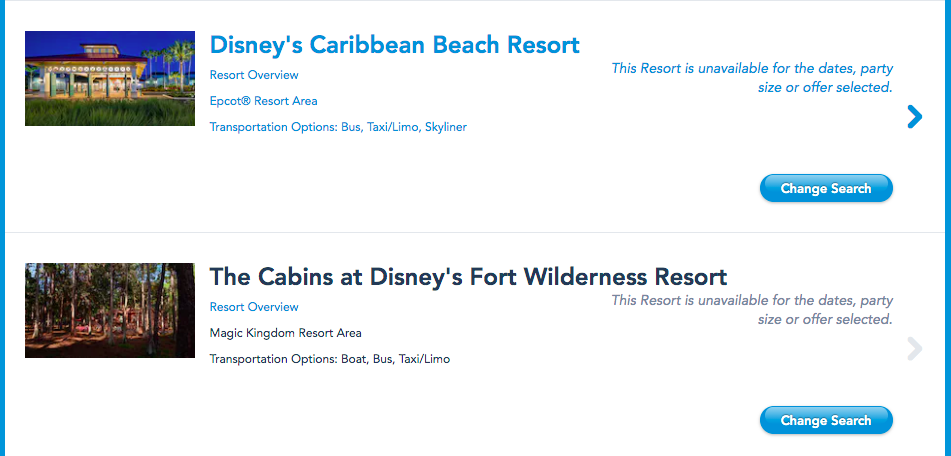Select Transportation Options: Boat, Bus, Taxi/Limo

coord(330,359)
